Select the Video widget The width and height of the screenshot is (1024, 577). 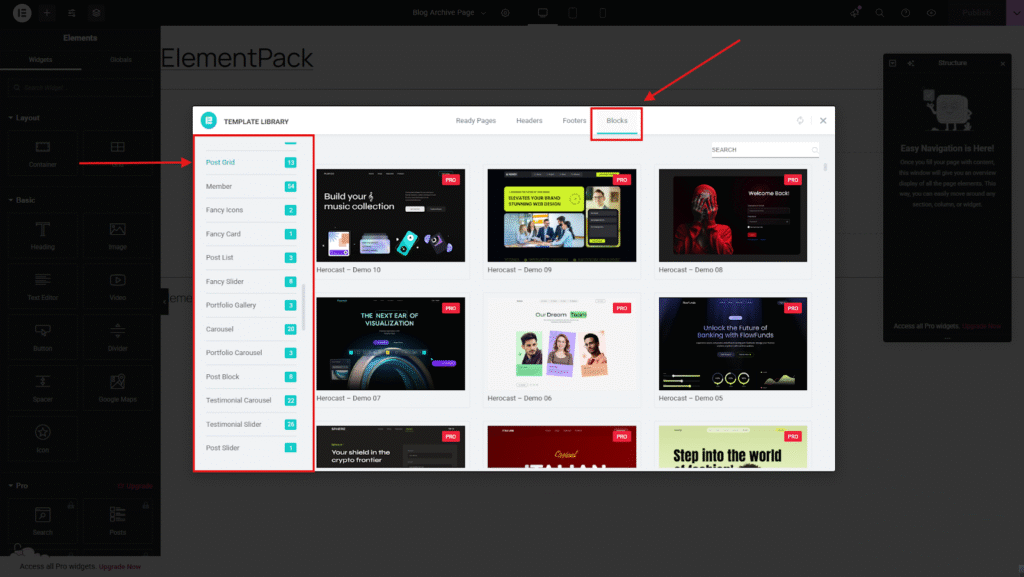pos(118,287)
